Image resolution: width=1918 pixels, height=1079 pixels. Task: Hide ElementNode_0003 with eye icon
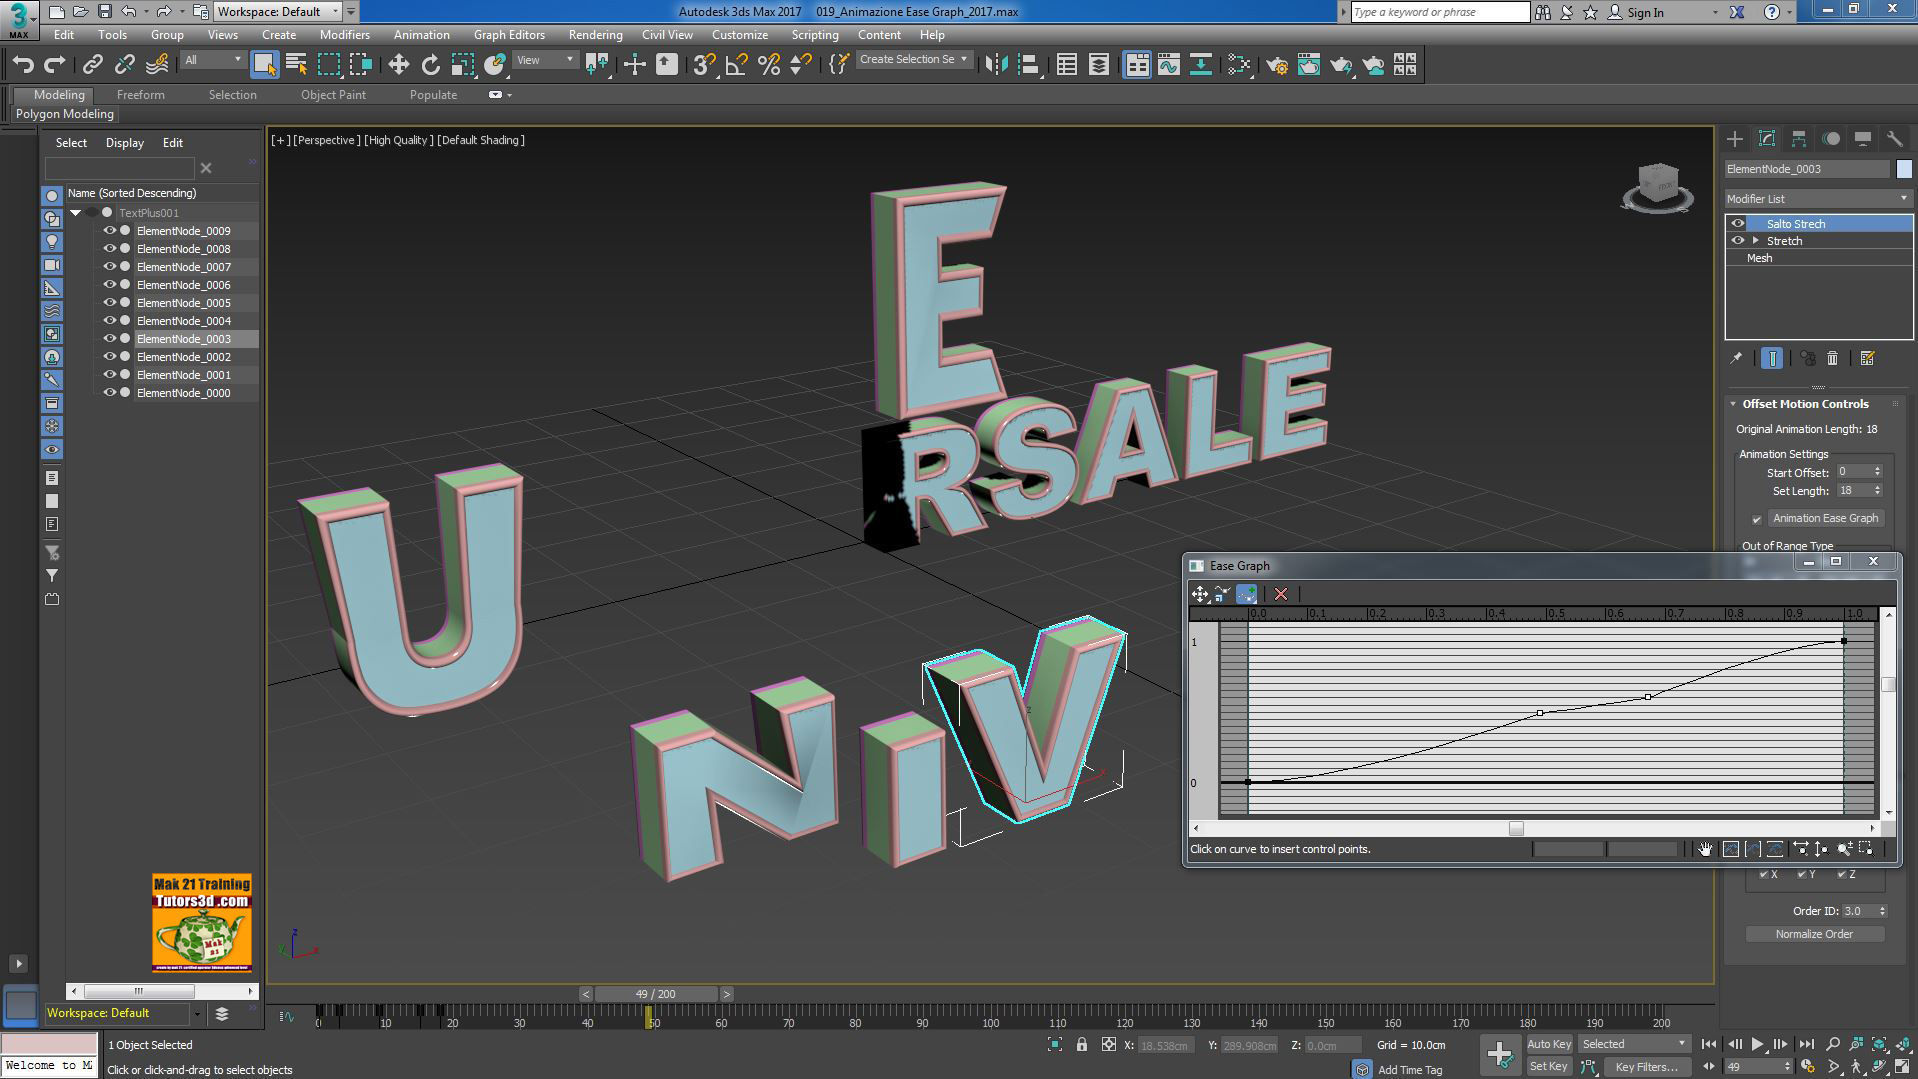click(x=110, y=339)
